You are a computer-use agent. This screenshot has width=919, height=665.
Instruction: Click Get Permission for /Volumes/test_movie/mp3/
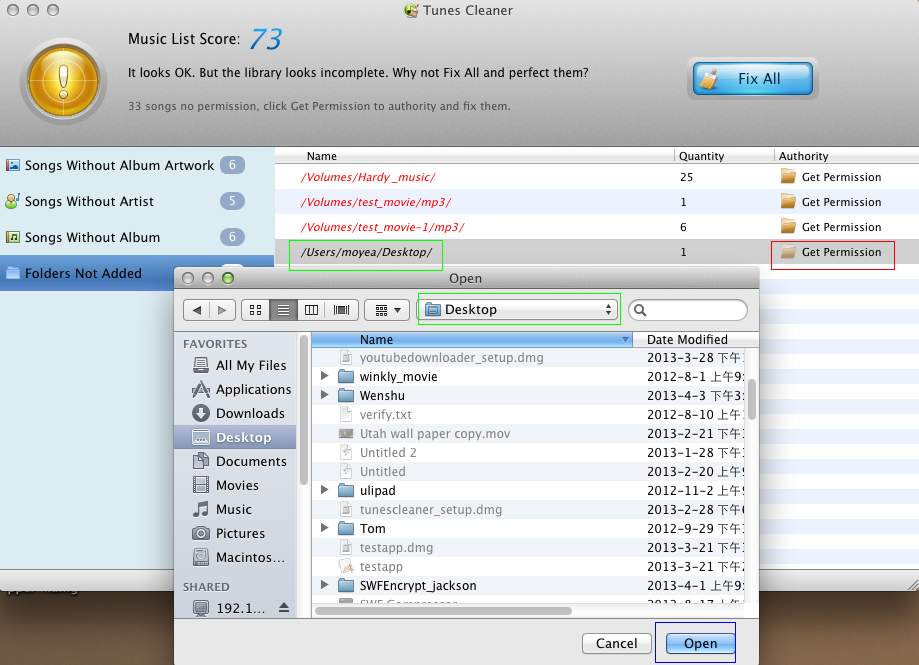[x=831, y=202]
